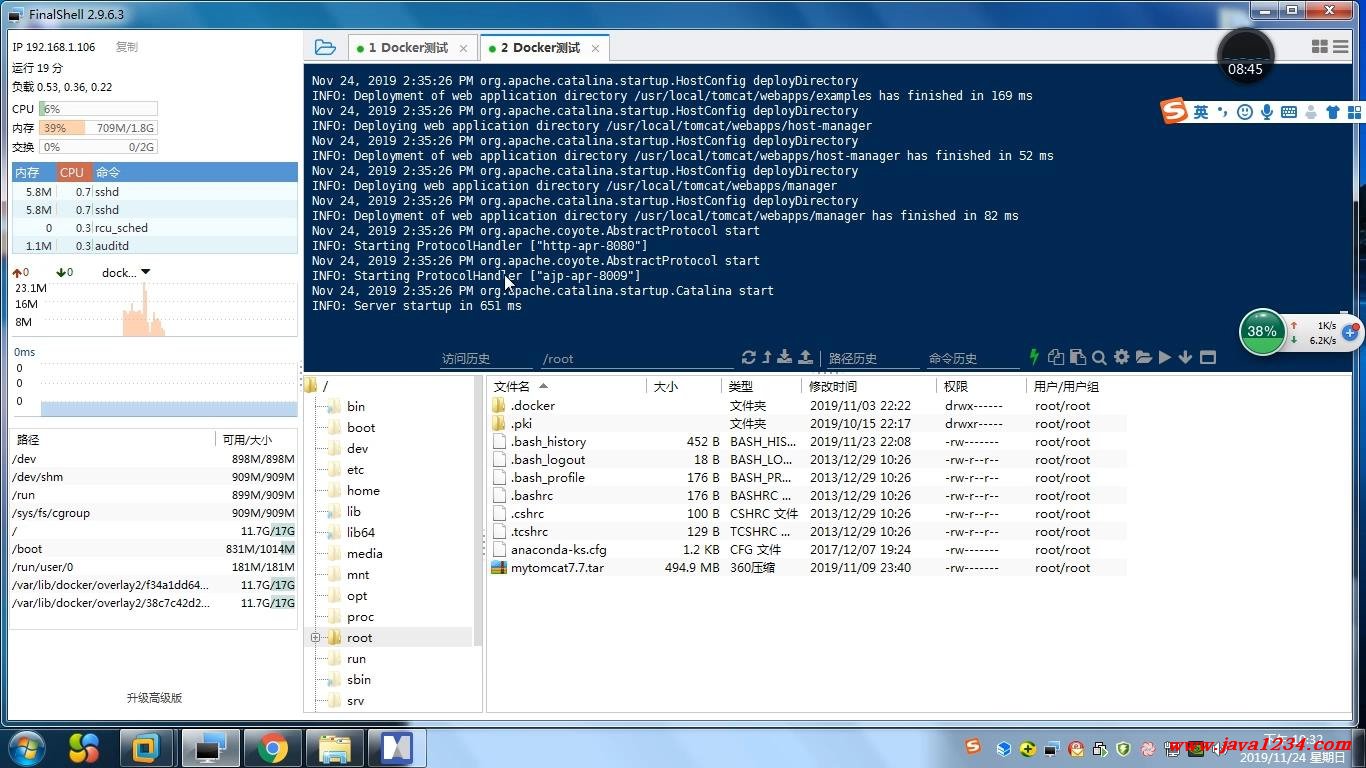Click Sogou input icon in system tray
The height and width of the screenshot is (768, 1366).
tap(973, 746)
